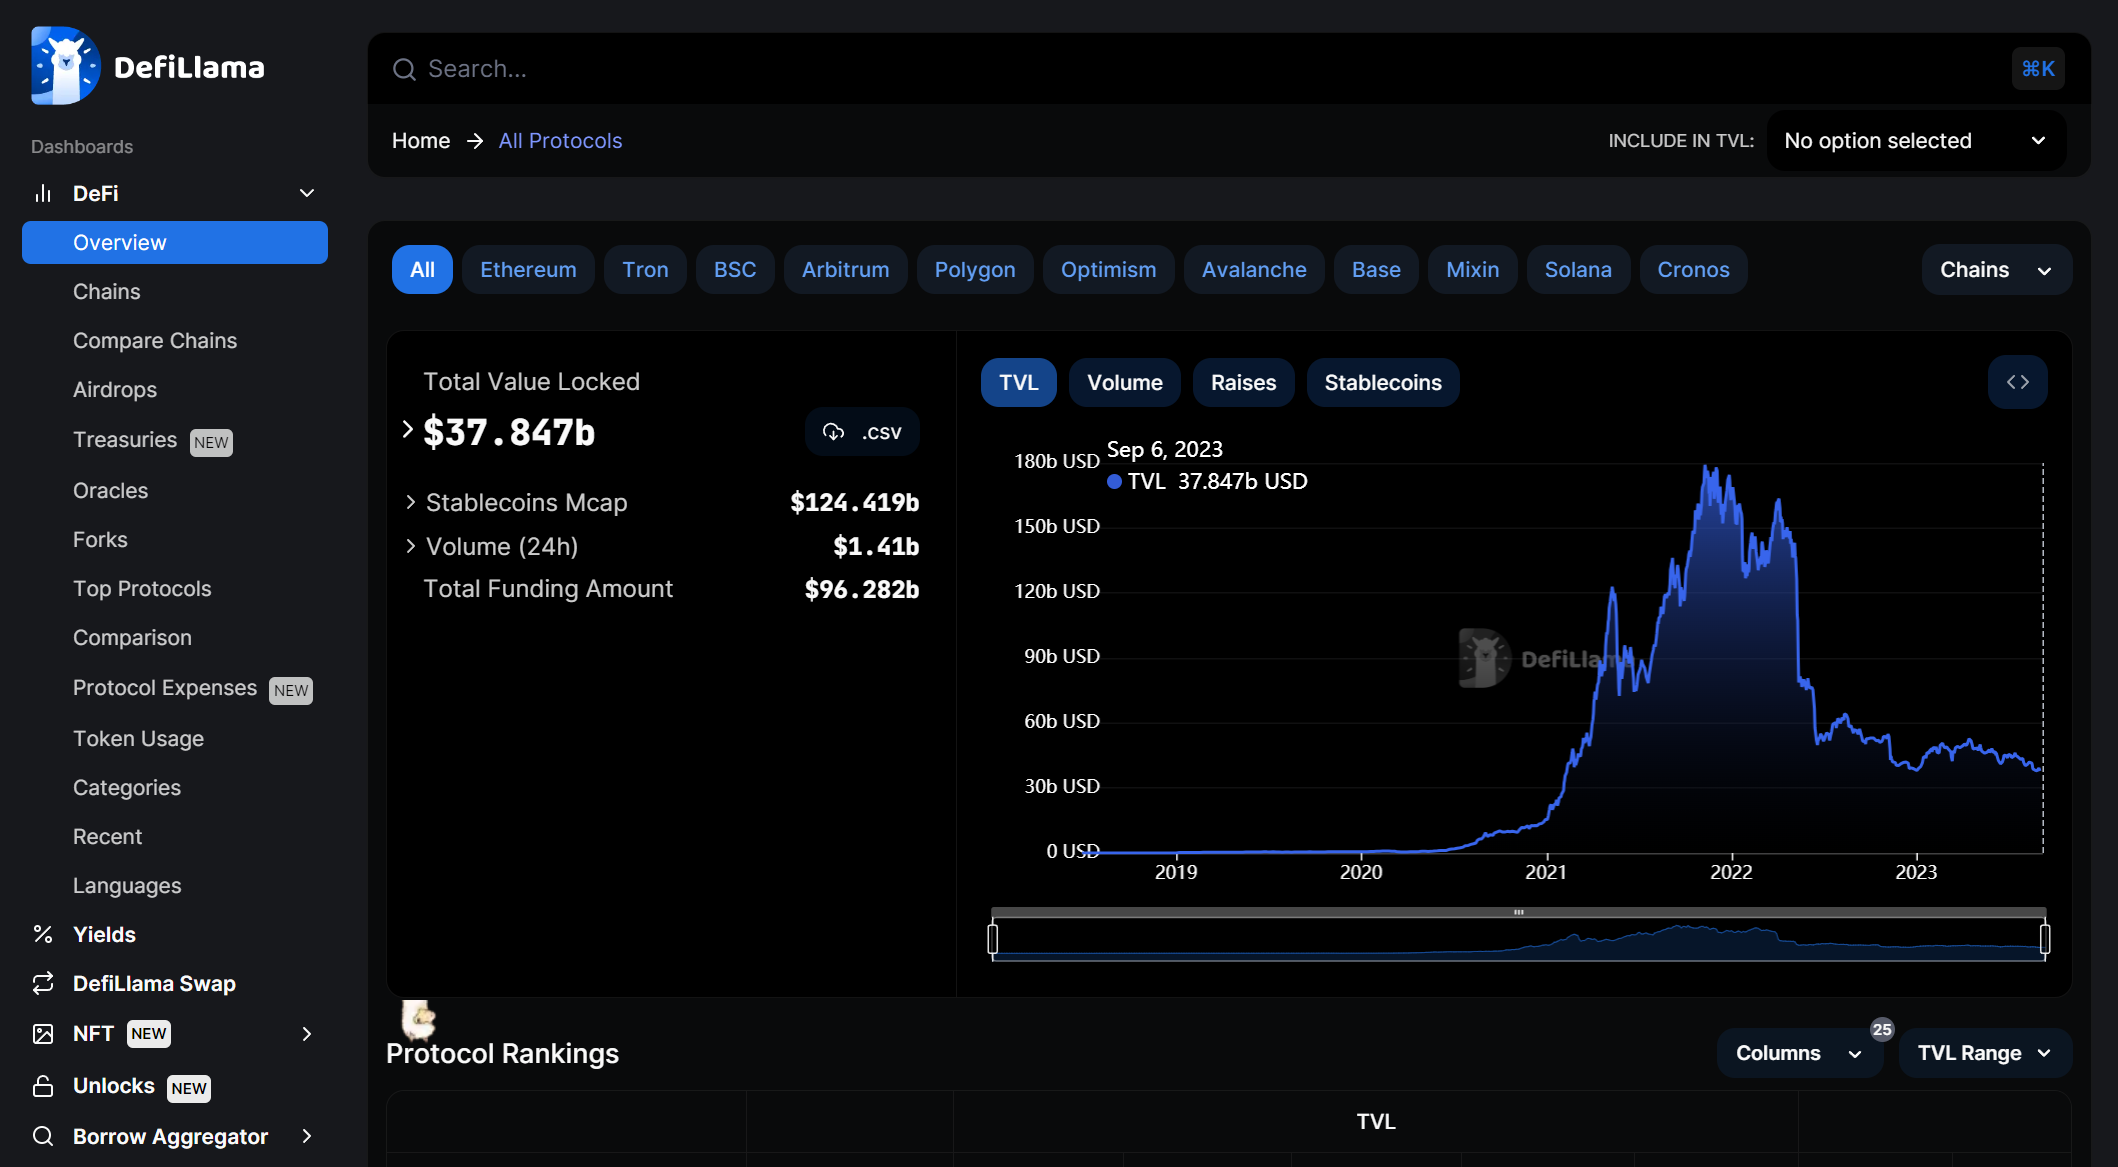2118x1167 pixels.
Task: Click the NFT image icon
Action: coord(43,1033)
